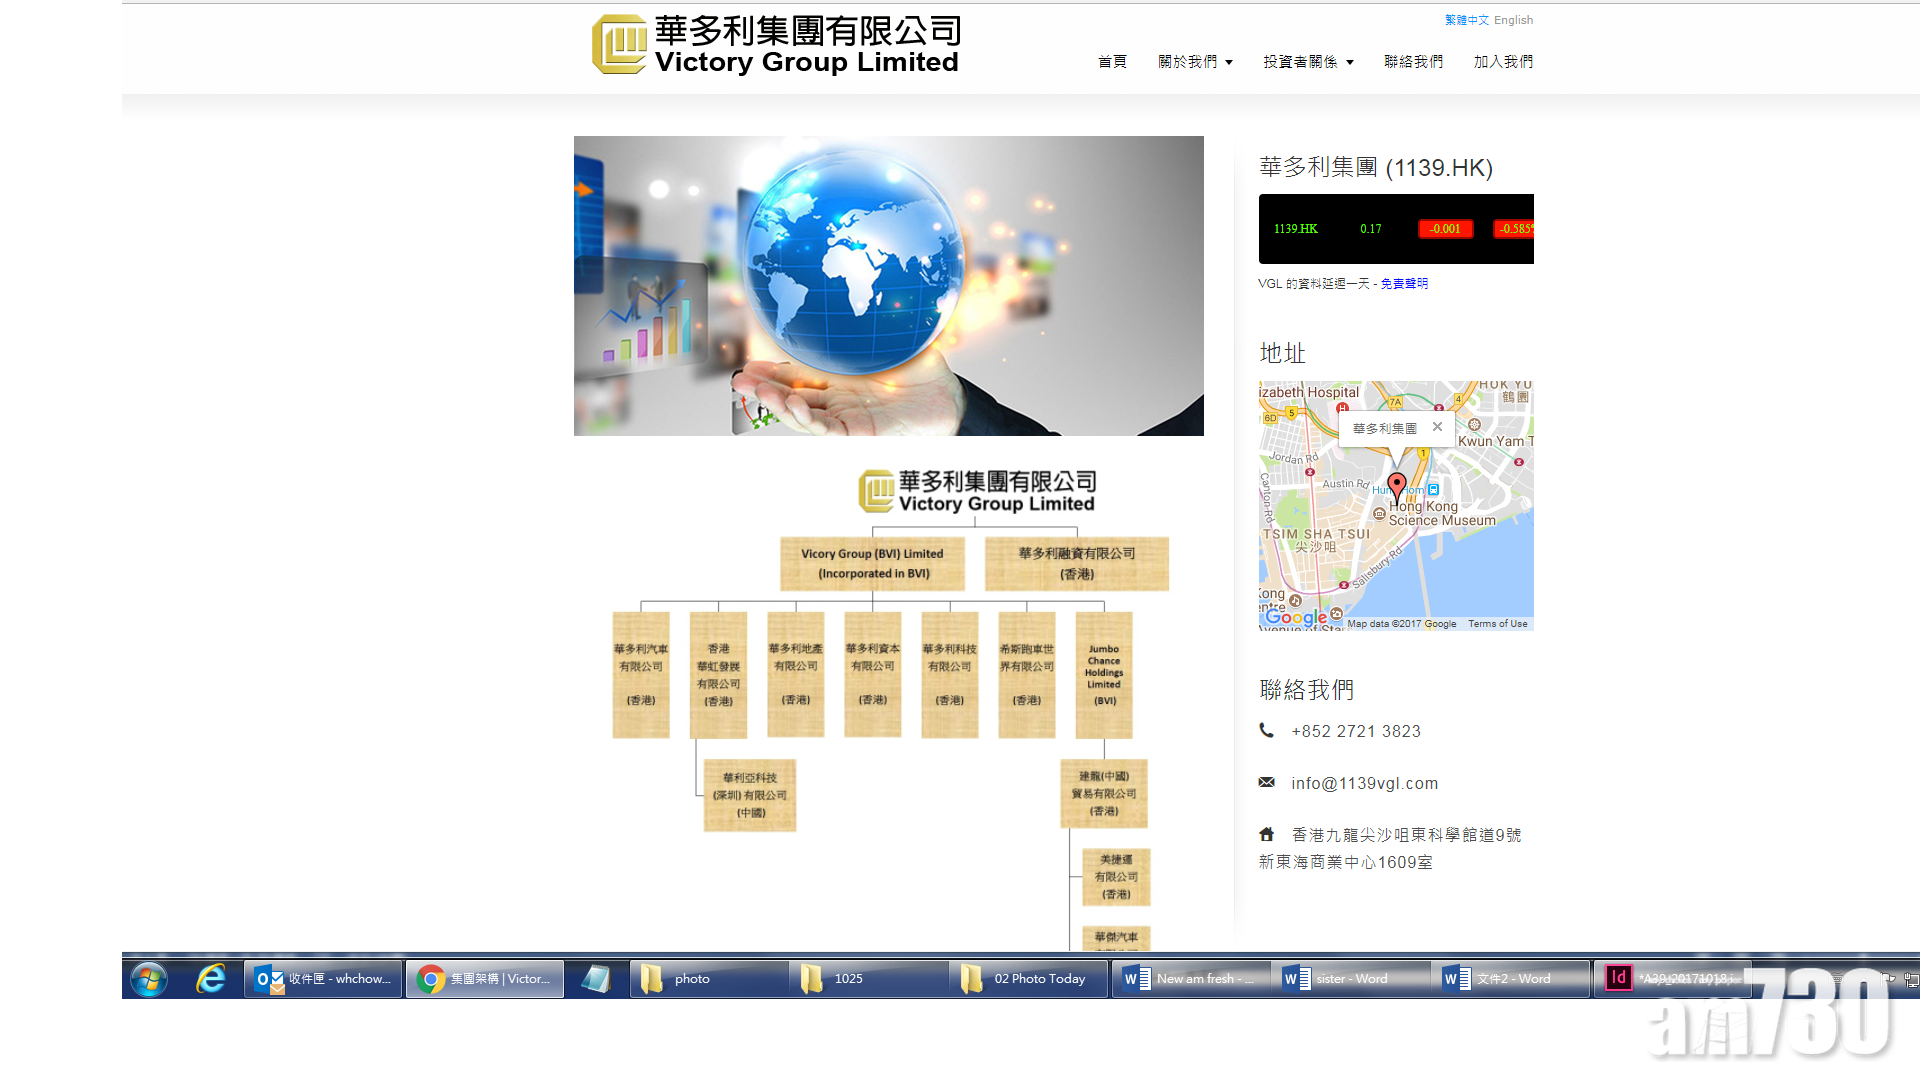This screenshot has width=1920, height=1080.
Task: Close the 華多利集團 map info window
Action: click(x=1438, y=427)
